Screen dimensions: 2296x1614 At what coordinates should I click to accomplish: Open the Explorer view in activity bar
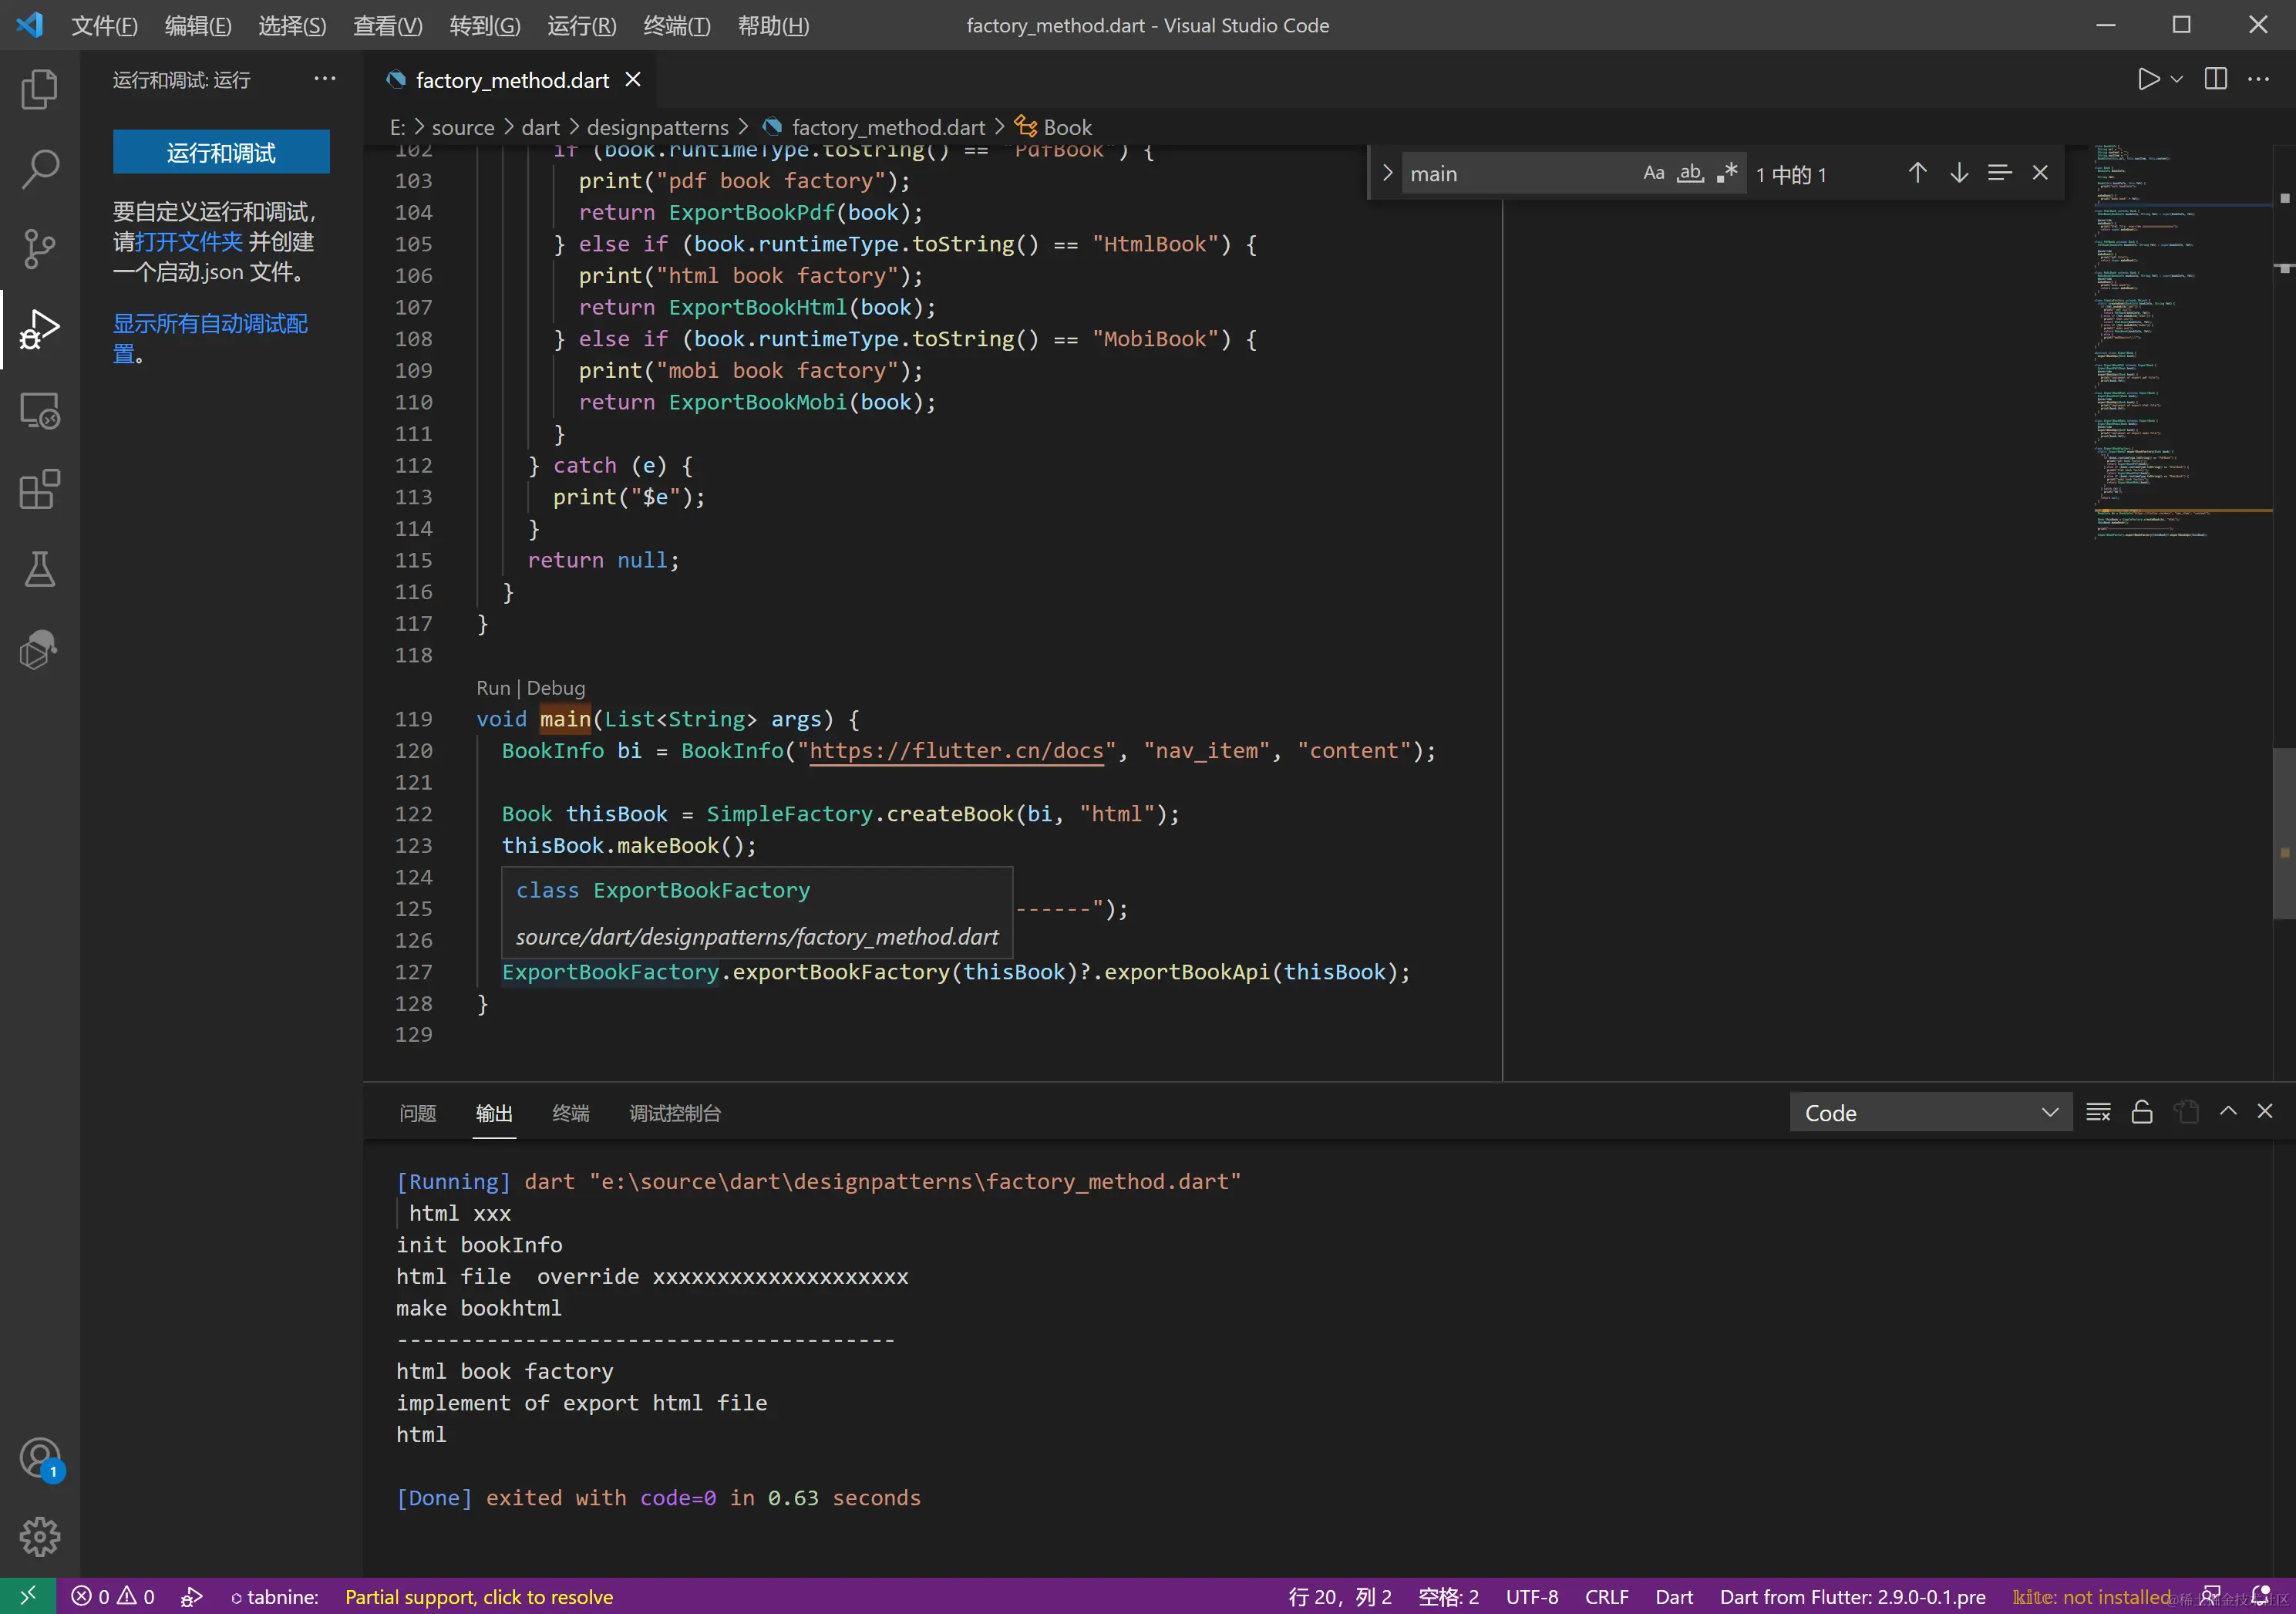point(39,90)
